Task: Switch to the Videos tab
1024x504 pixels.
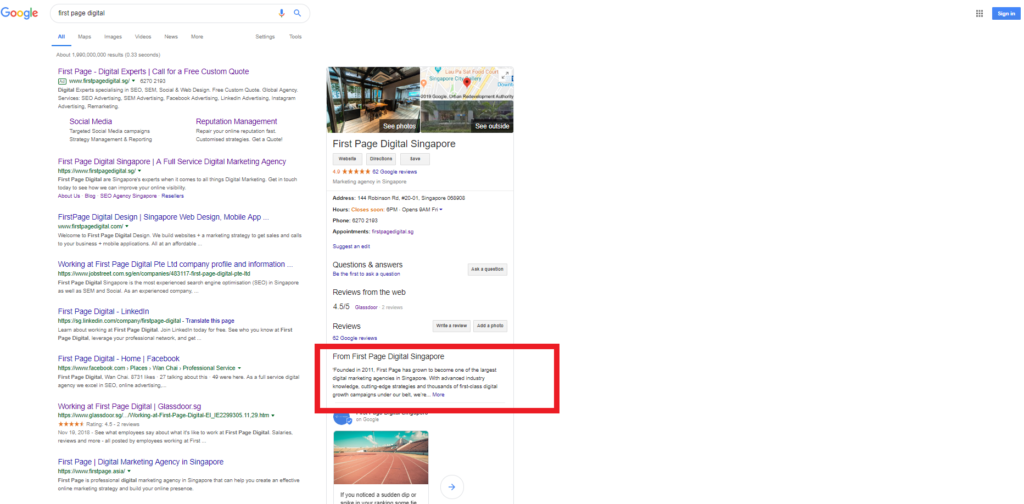Action: pos(143,37)
